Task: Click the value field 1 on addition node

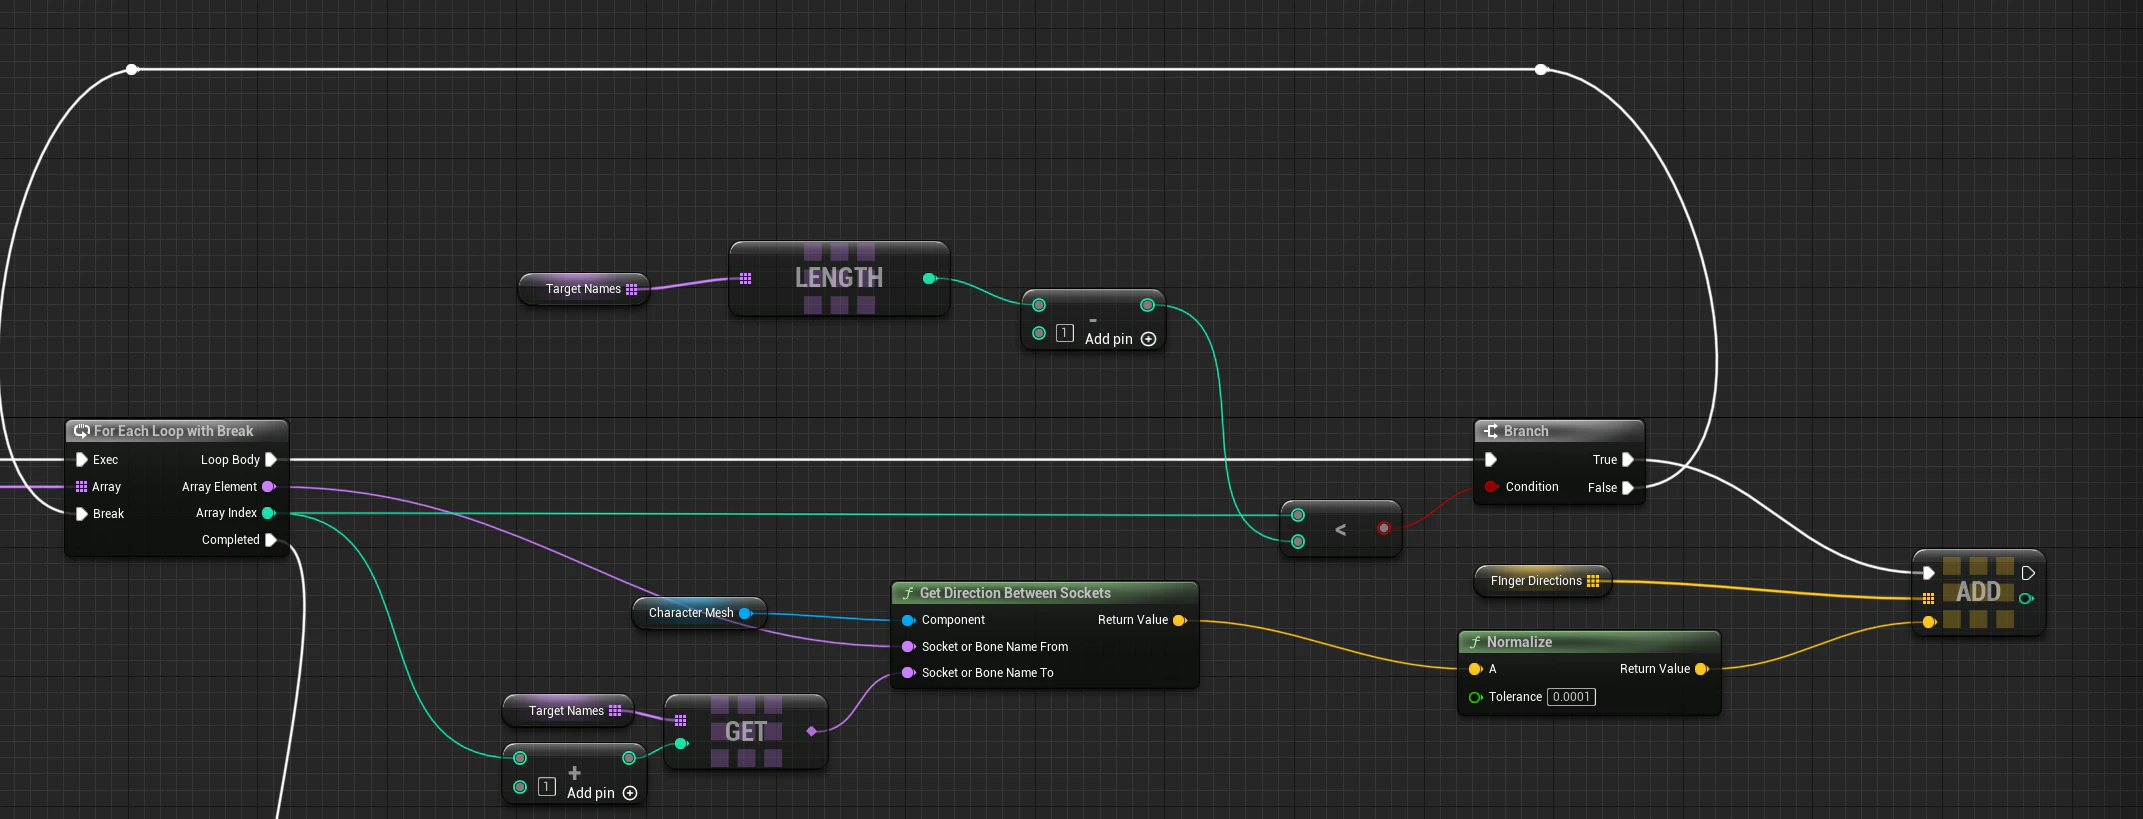Action: pyautogui.click(x=547, y=787)
